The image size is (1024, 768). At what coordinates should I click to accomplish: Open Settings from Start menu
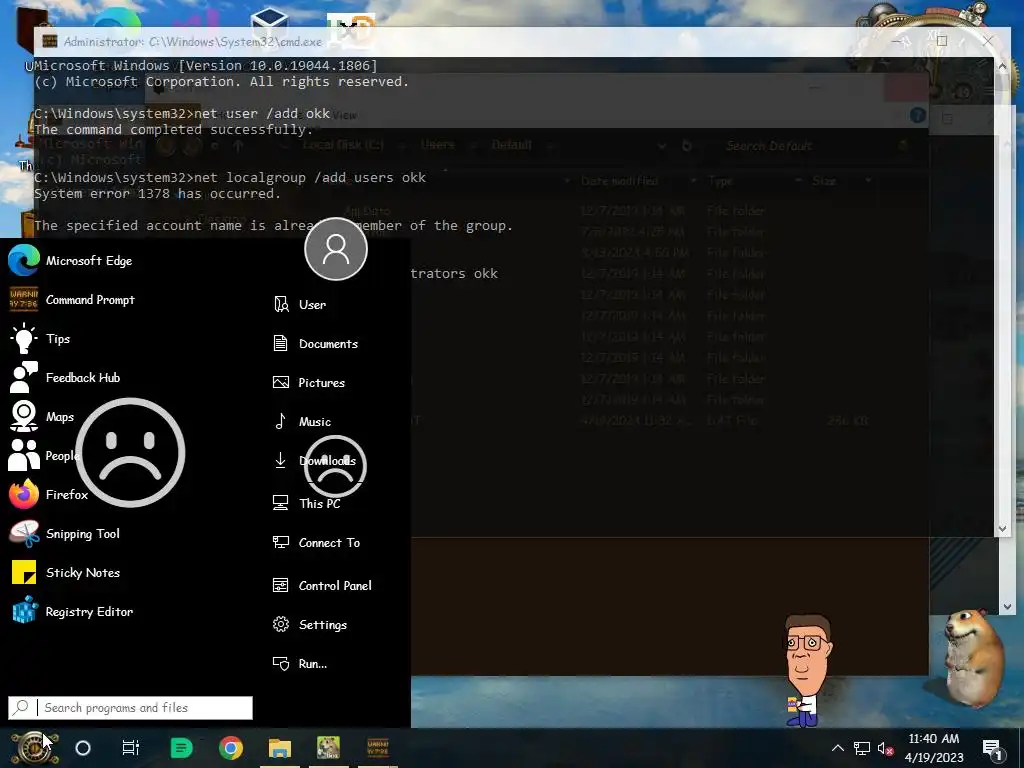click(x=310, y=625)
